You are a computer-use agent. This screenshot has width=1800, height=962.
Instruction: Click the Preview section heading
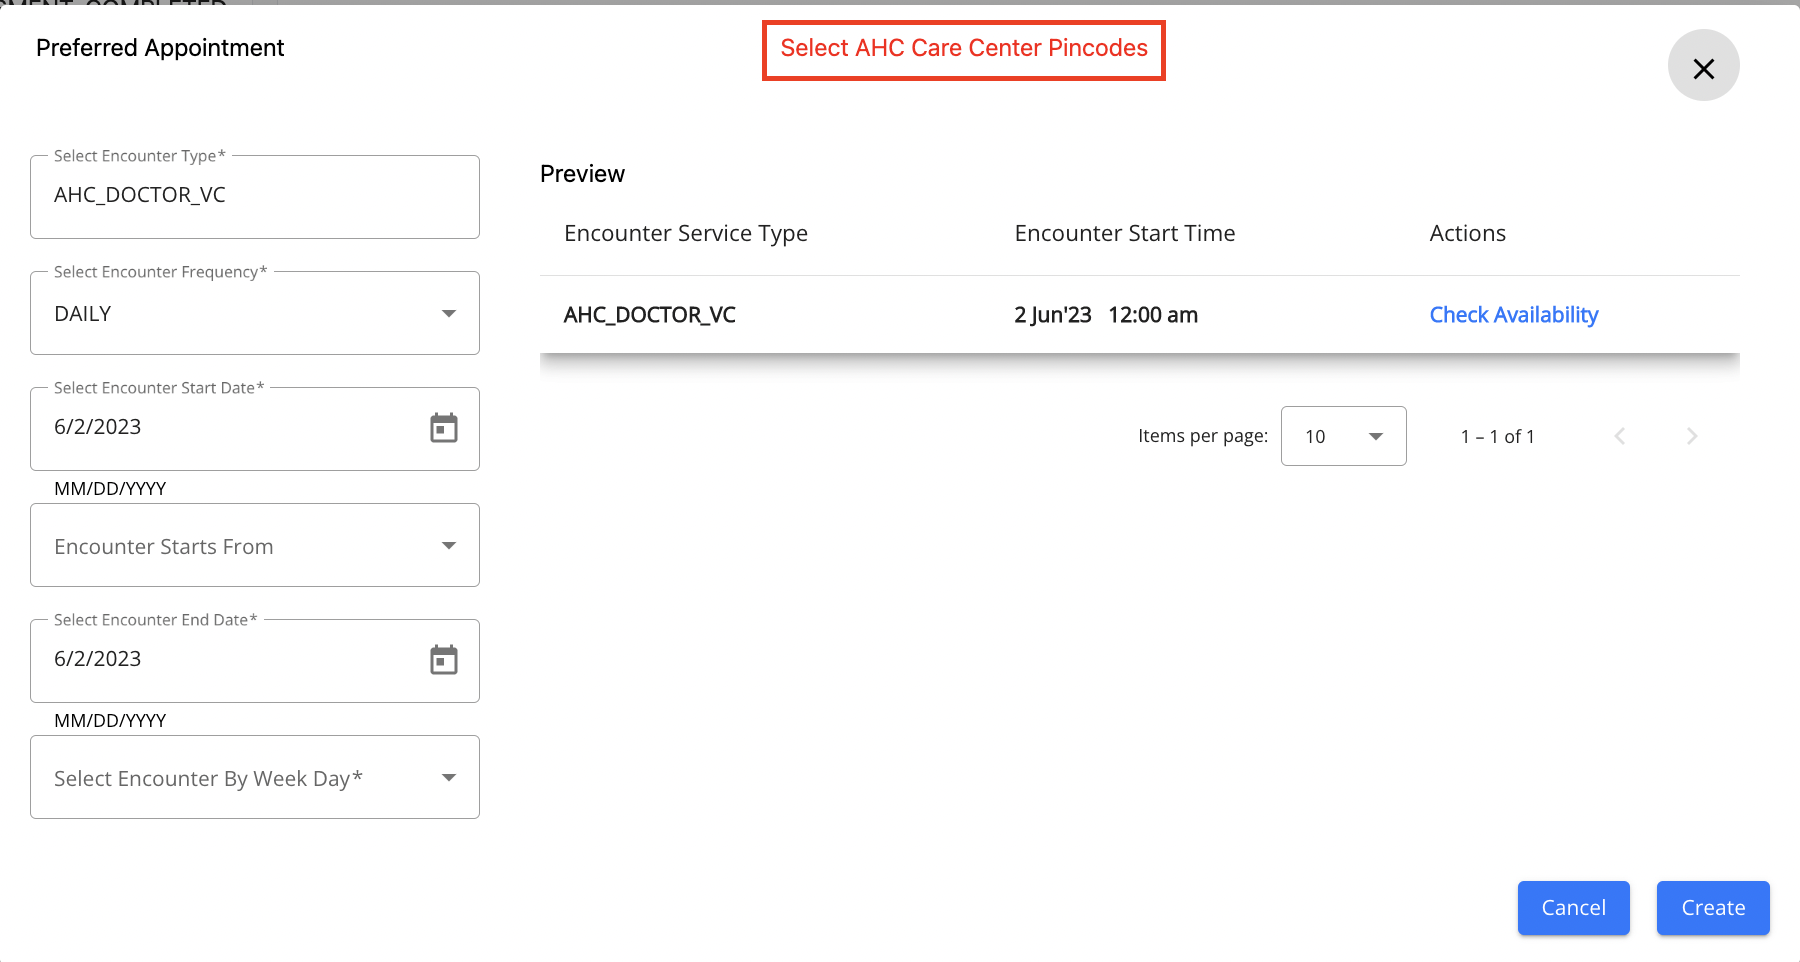pos(582,173)
